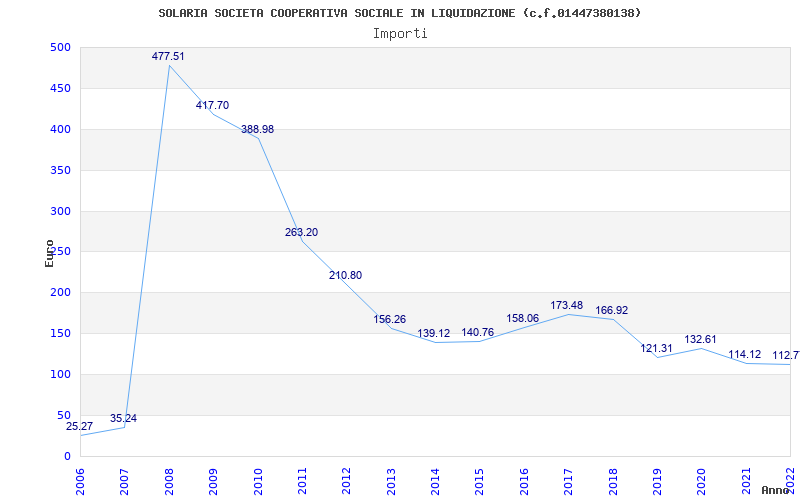Click the 2013 year axis label
Image resolution: width=800 pixels, height=500 pixels.
(391, 481)
